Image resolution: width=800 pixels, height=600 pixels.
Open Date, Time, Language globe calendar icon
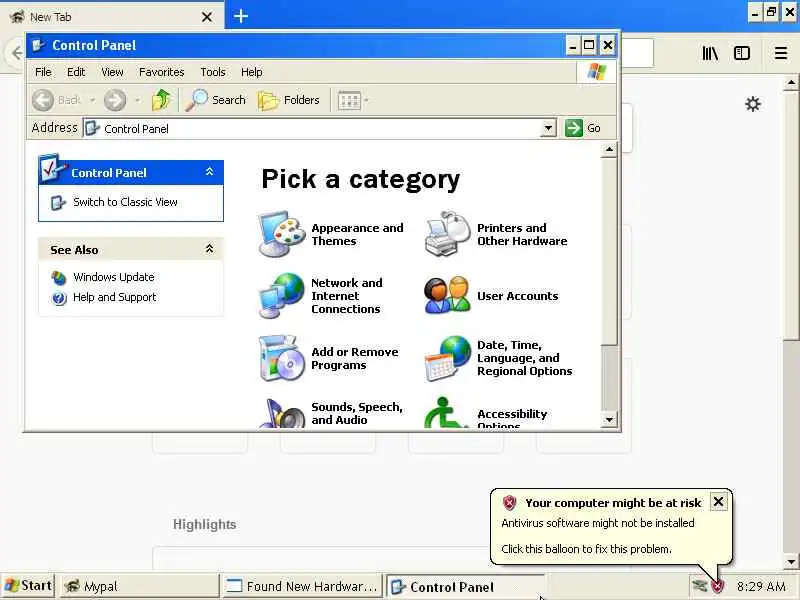pos(447,358)
